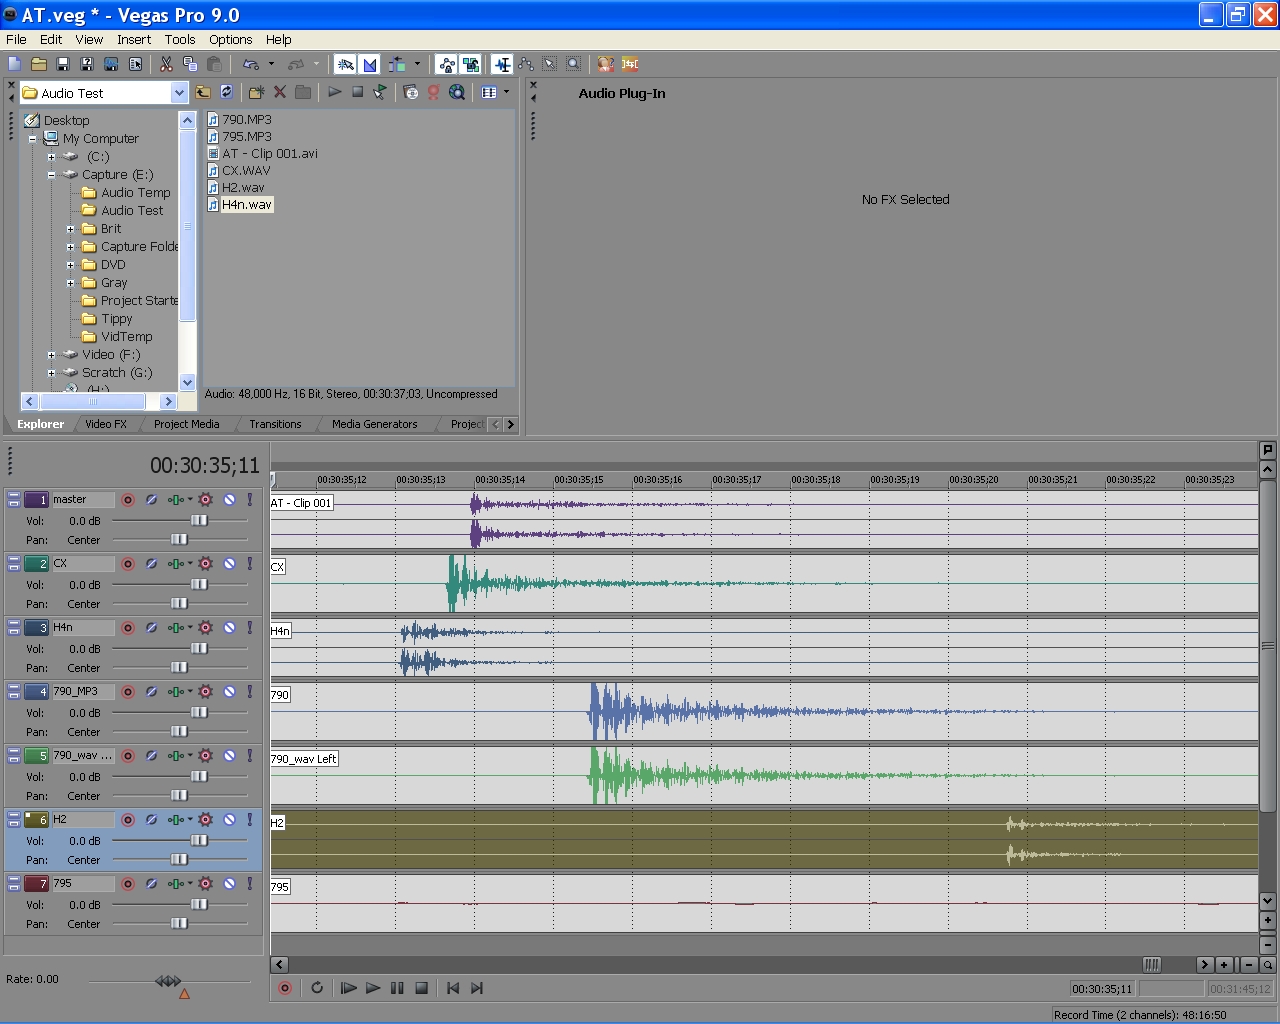Screen dimensions: 1280x1024
Task: Open the Audio Test folder dropdown
Action: click(x=179, y=93)
